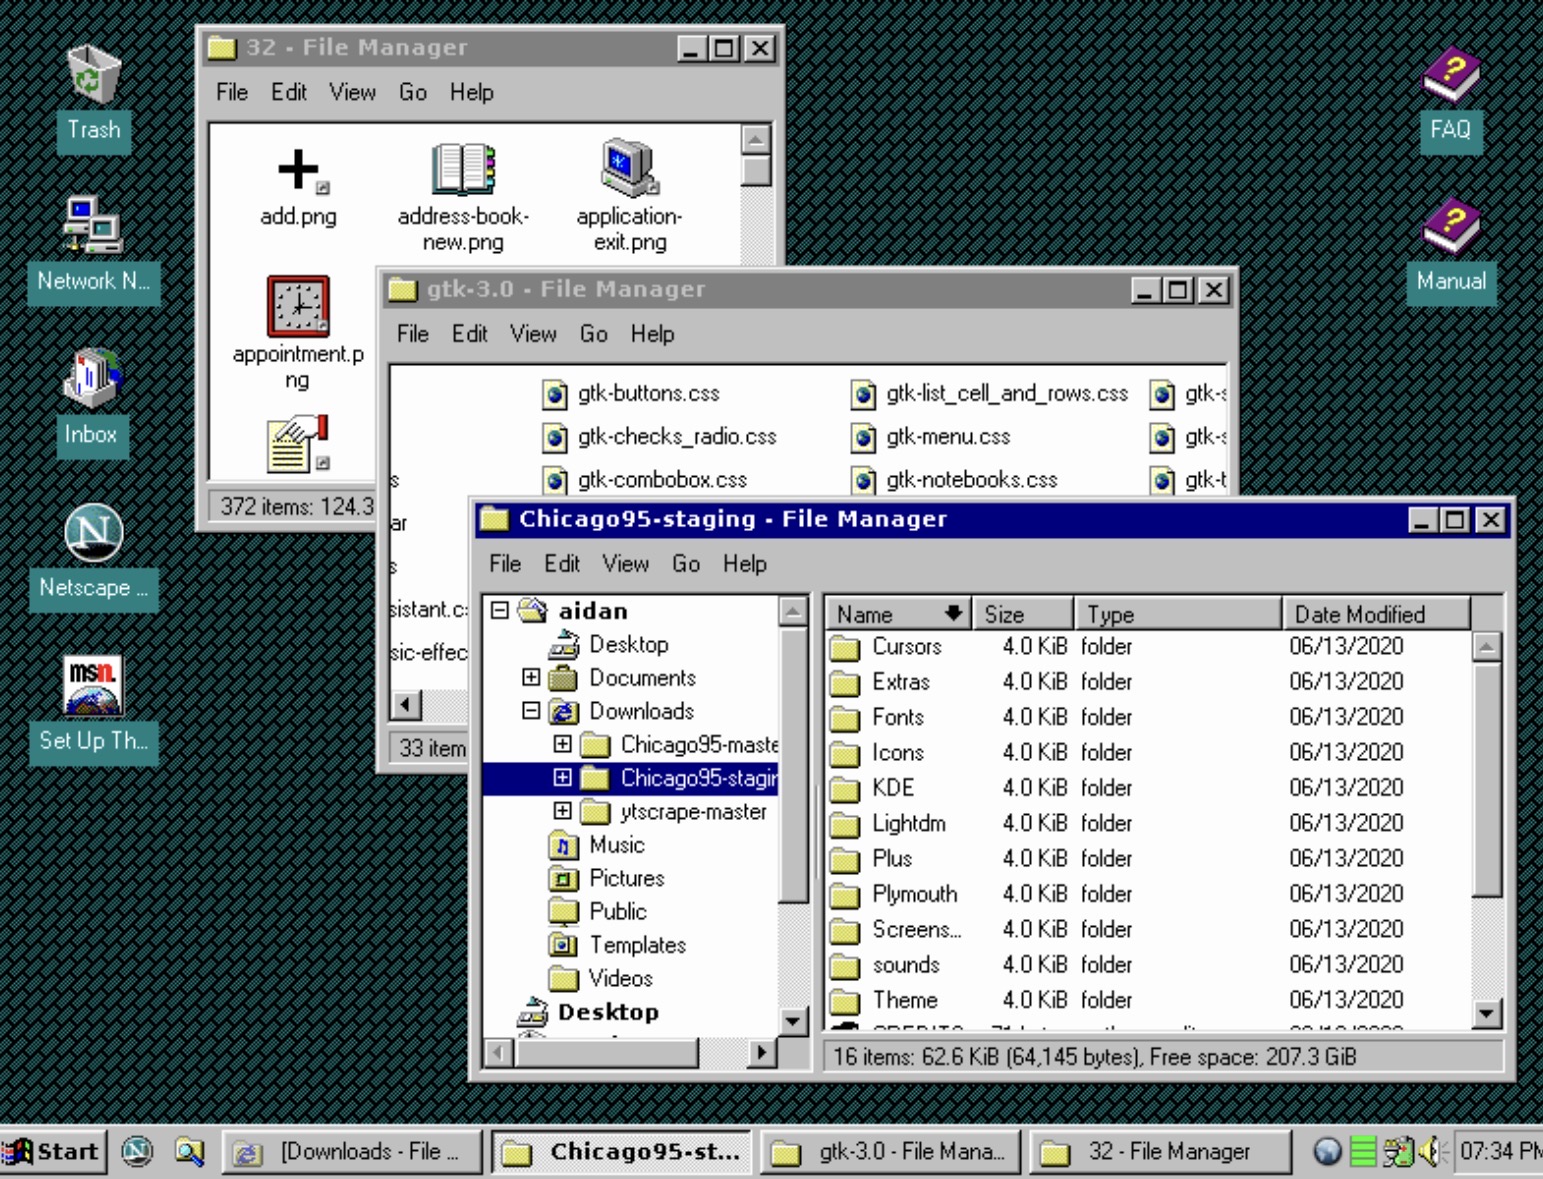Select add.png in the 32 File Manager
The width and height of the screenshot is (1543, 1179).
298,187
